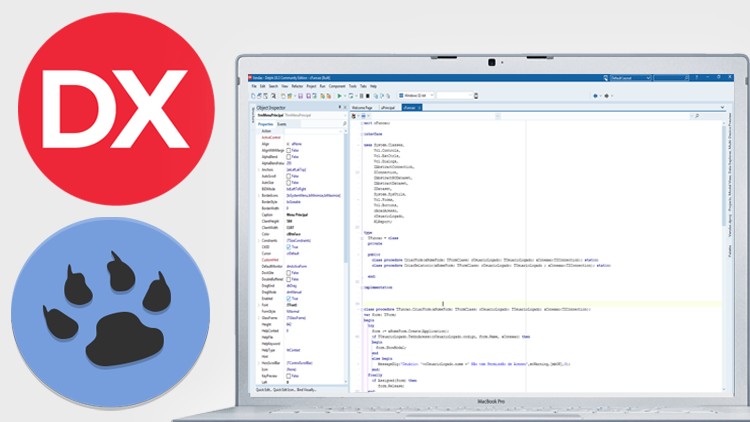Toggle the KeyPreview checkbox

288,376
